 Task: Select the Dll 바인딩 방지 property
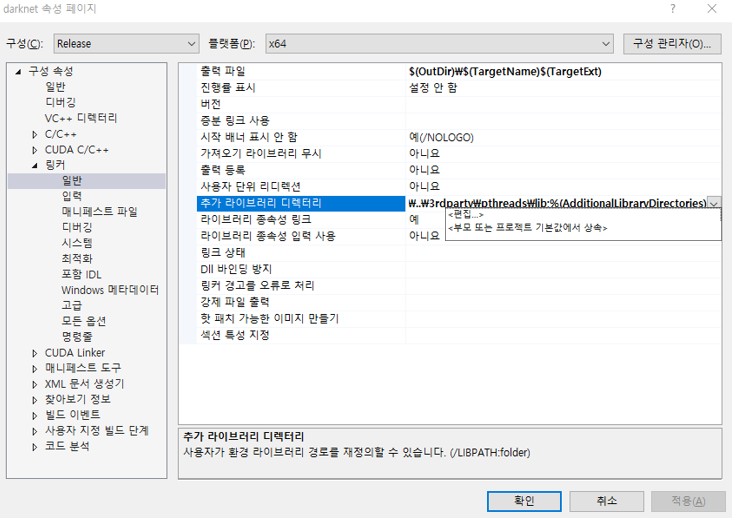point(459,269)
